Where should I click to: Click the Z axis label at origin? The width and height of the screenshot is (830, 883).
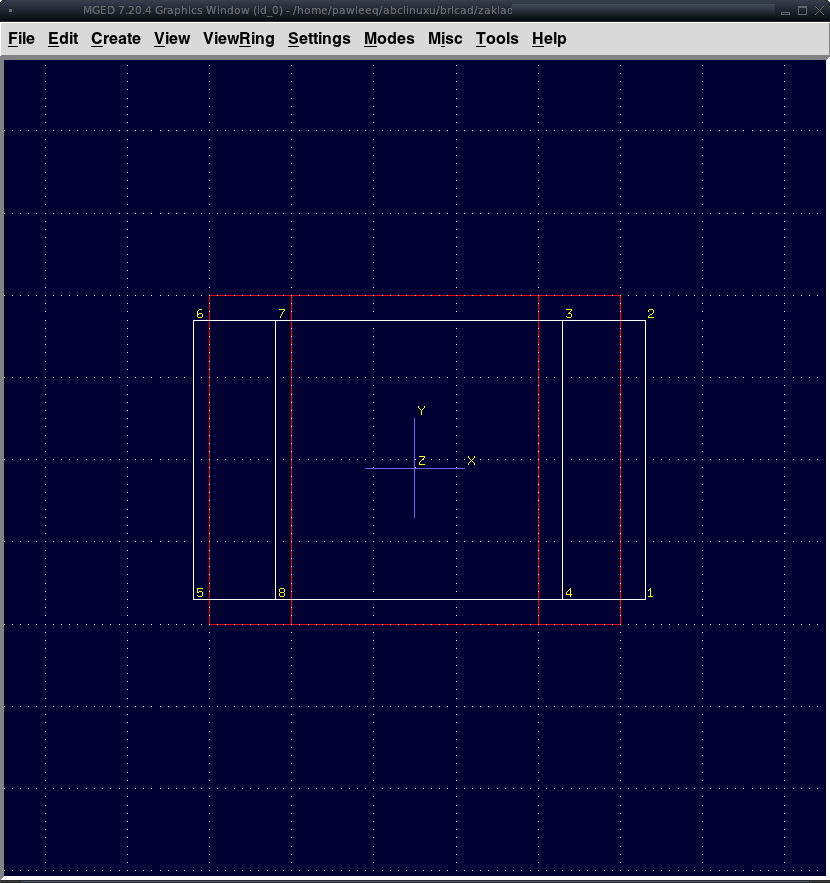pyautogui.click(x=421, y=461)
